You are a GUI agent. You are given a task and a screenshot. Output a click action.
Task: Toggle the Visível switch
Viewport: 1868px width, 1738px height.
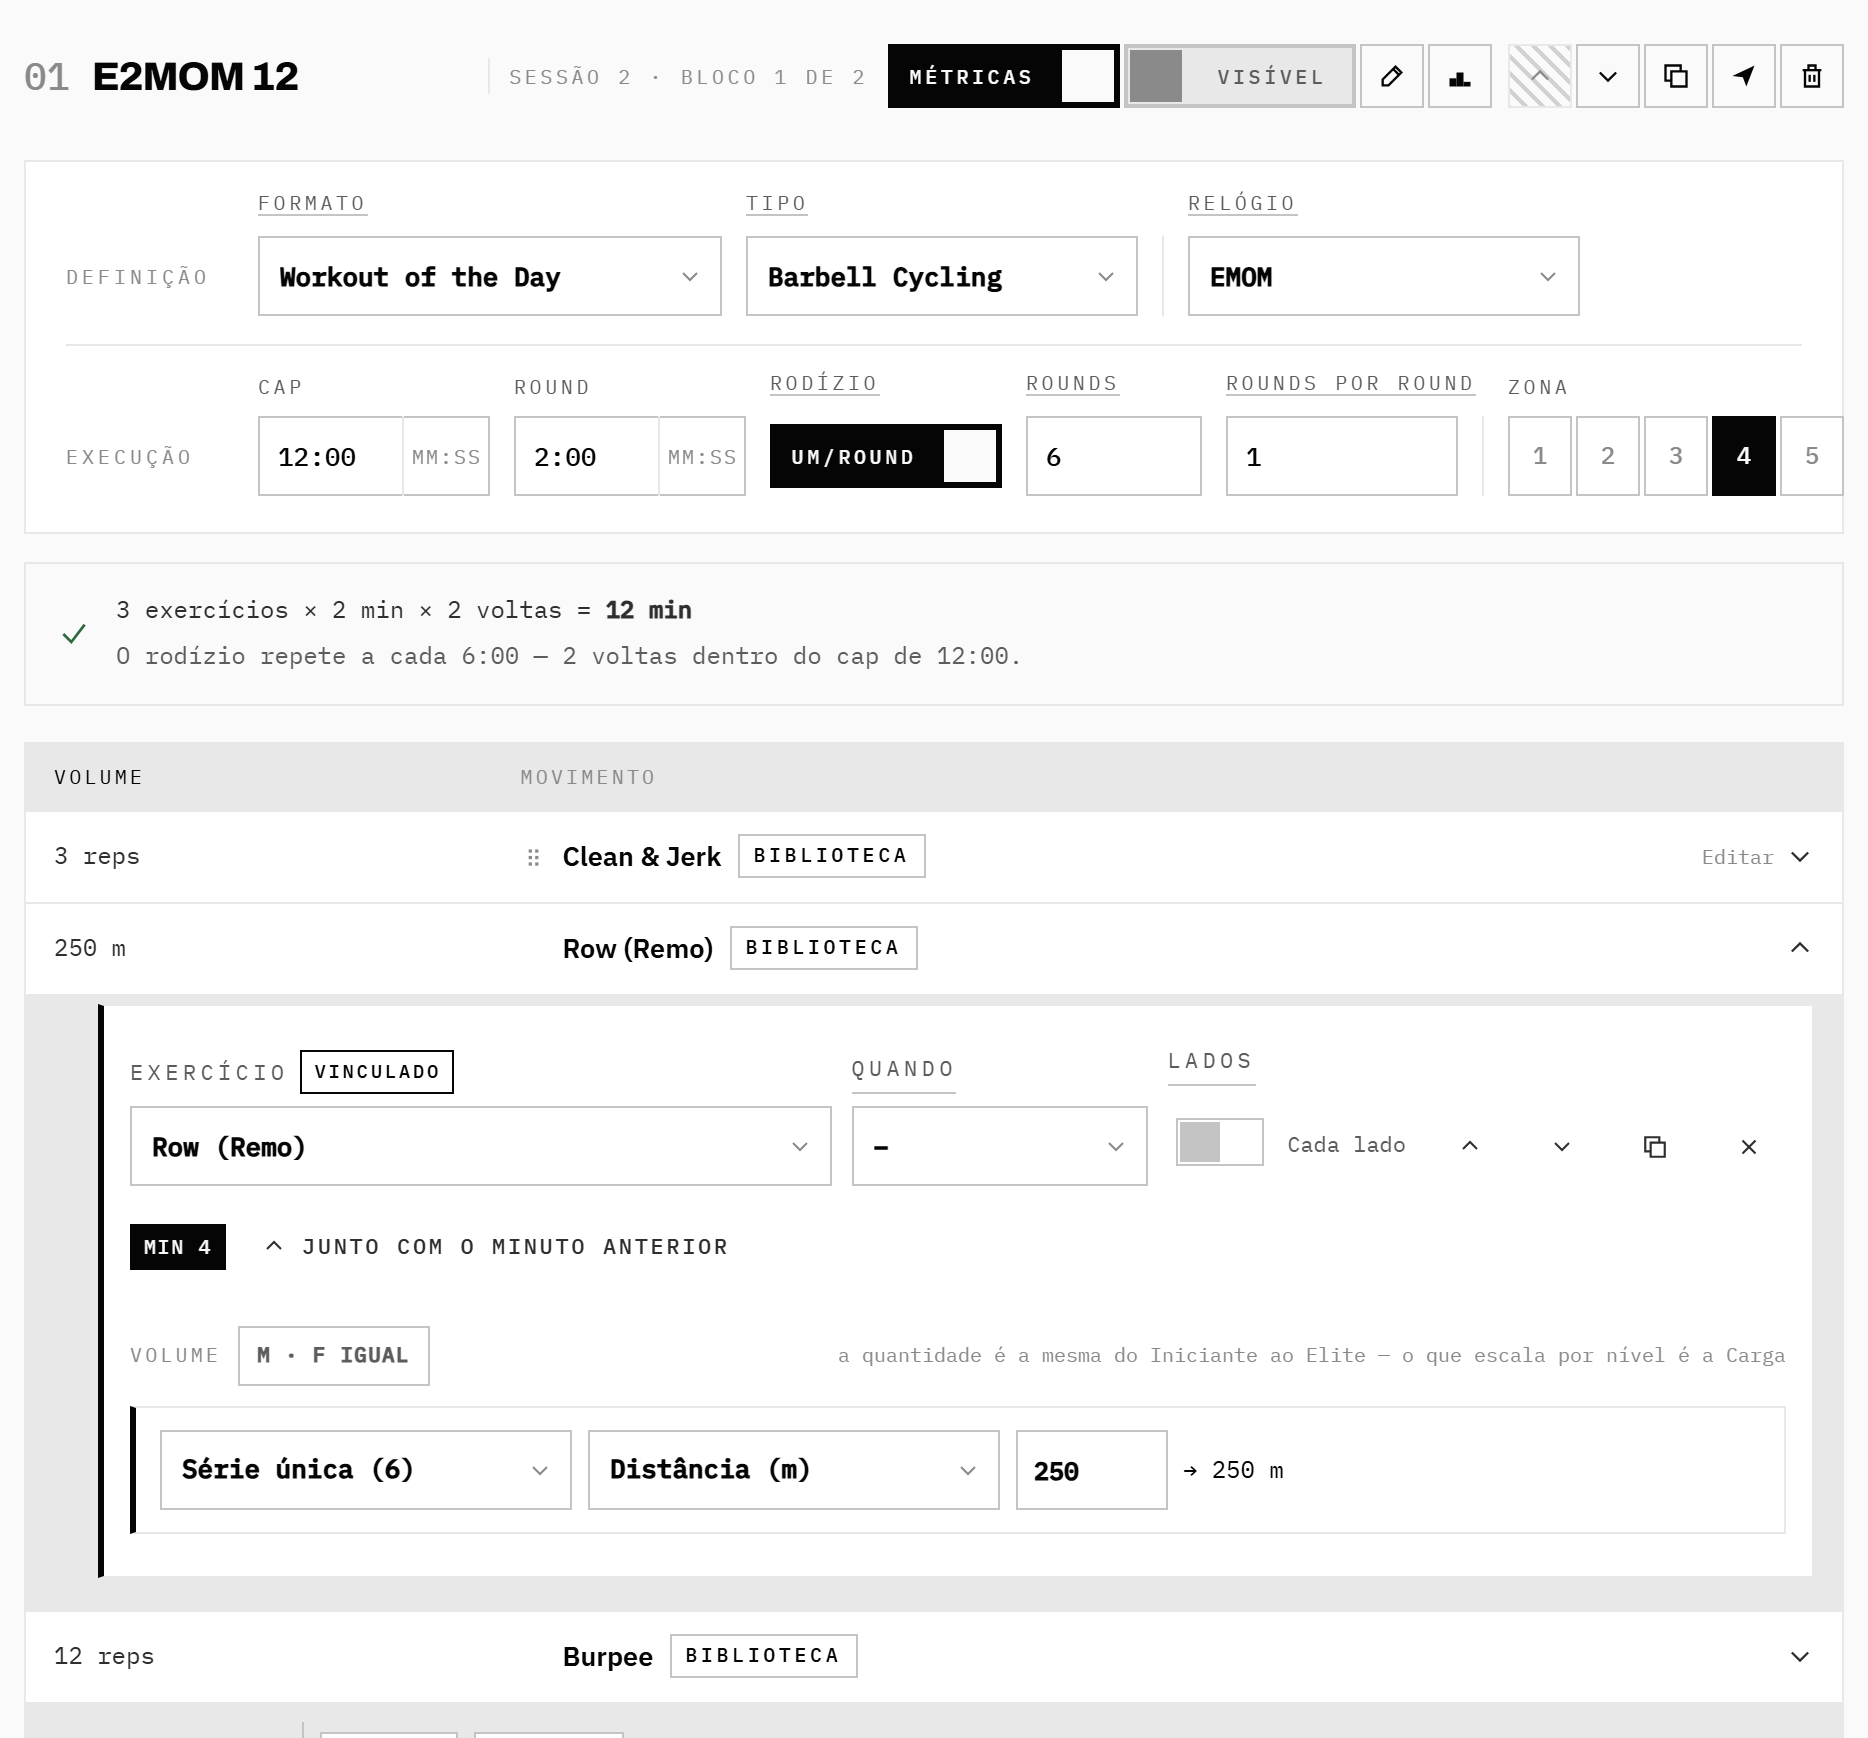pos(1239,76)
